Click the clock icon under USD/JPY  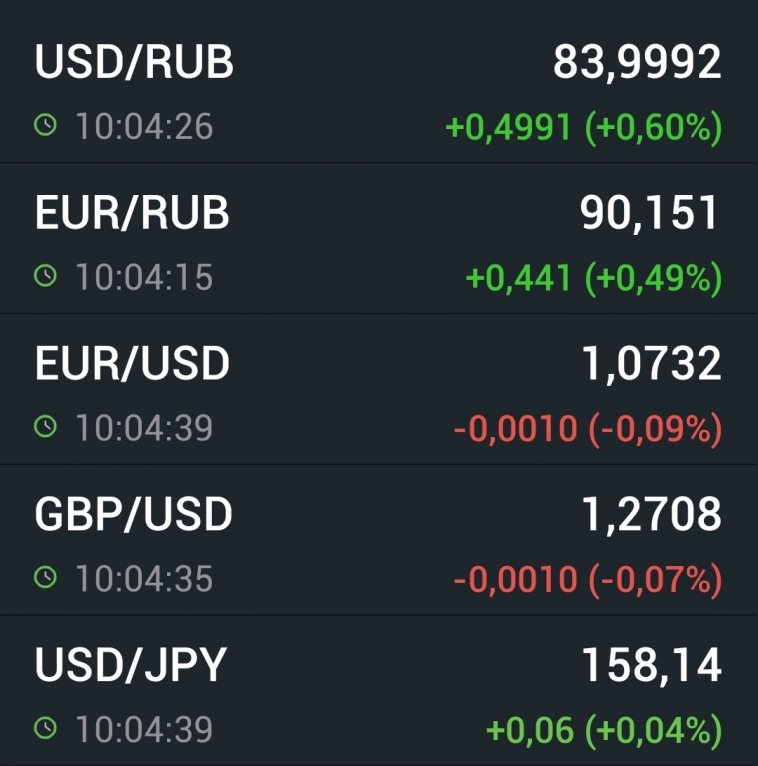(45, 729)
